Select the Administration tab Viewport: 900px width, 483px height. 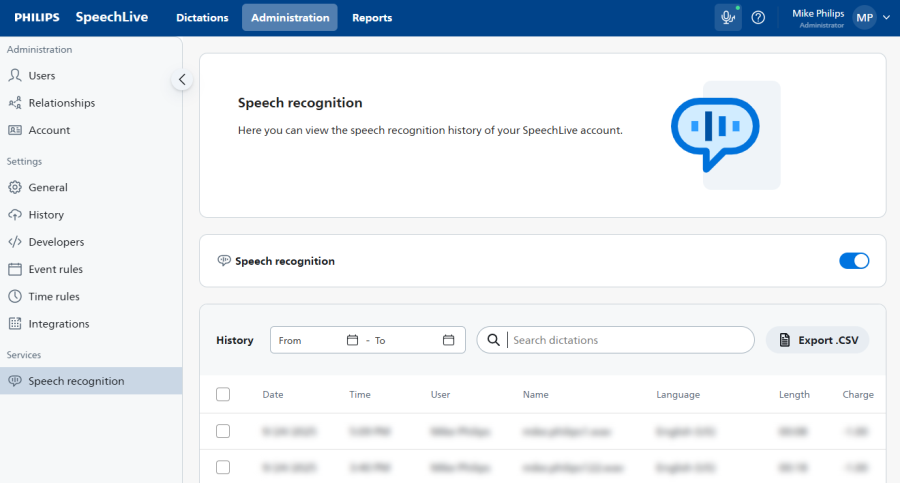coord(290,18)
